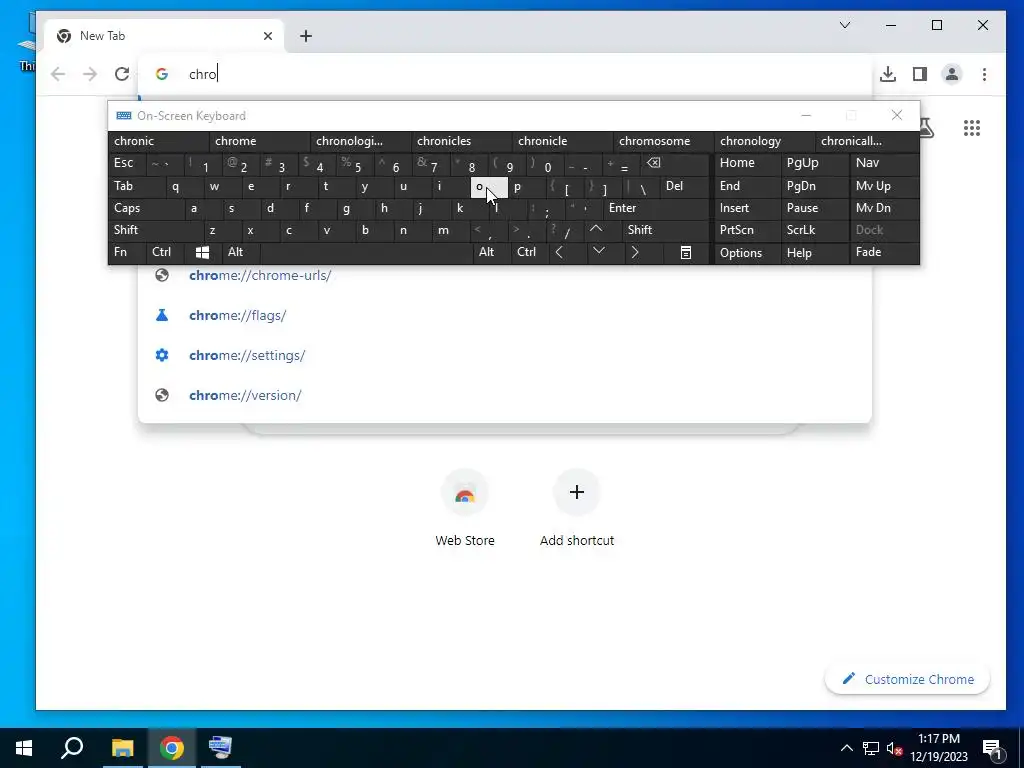The image size is (1024, 768).
Task: Click the muted volume tray icon
Action: [895, 748]
